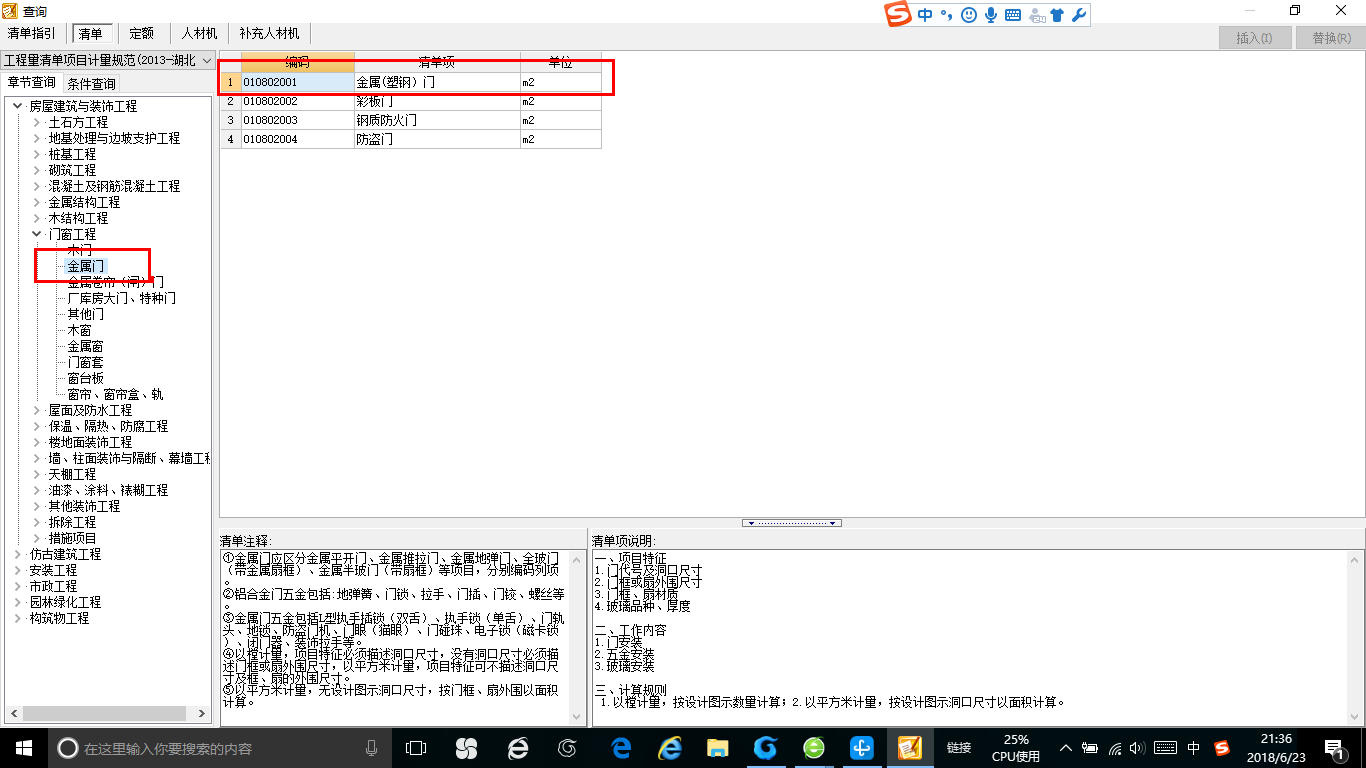Select row 钢质防火门 in the table

410,120
